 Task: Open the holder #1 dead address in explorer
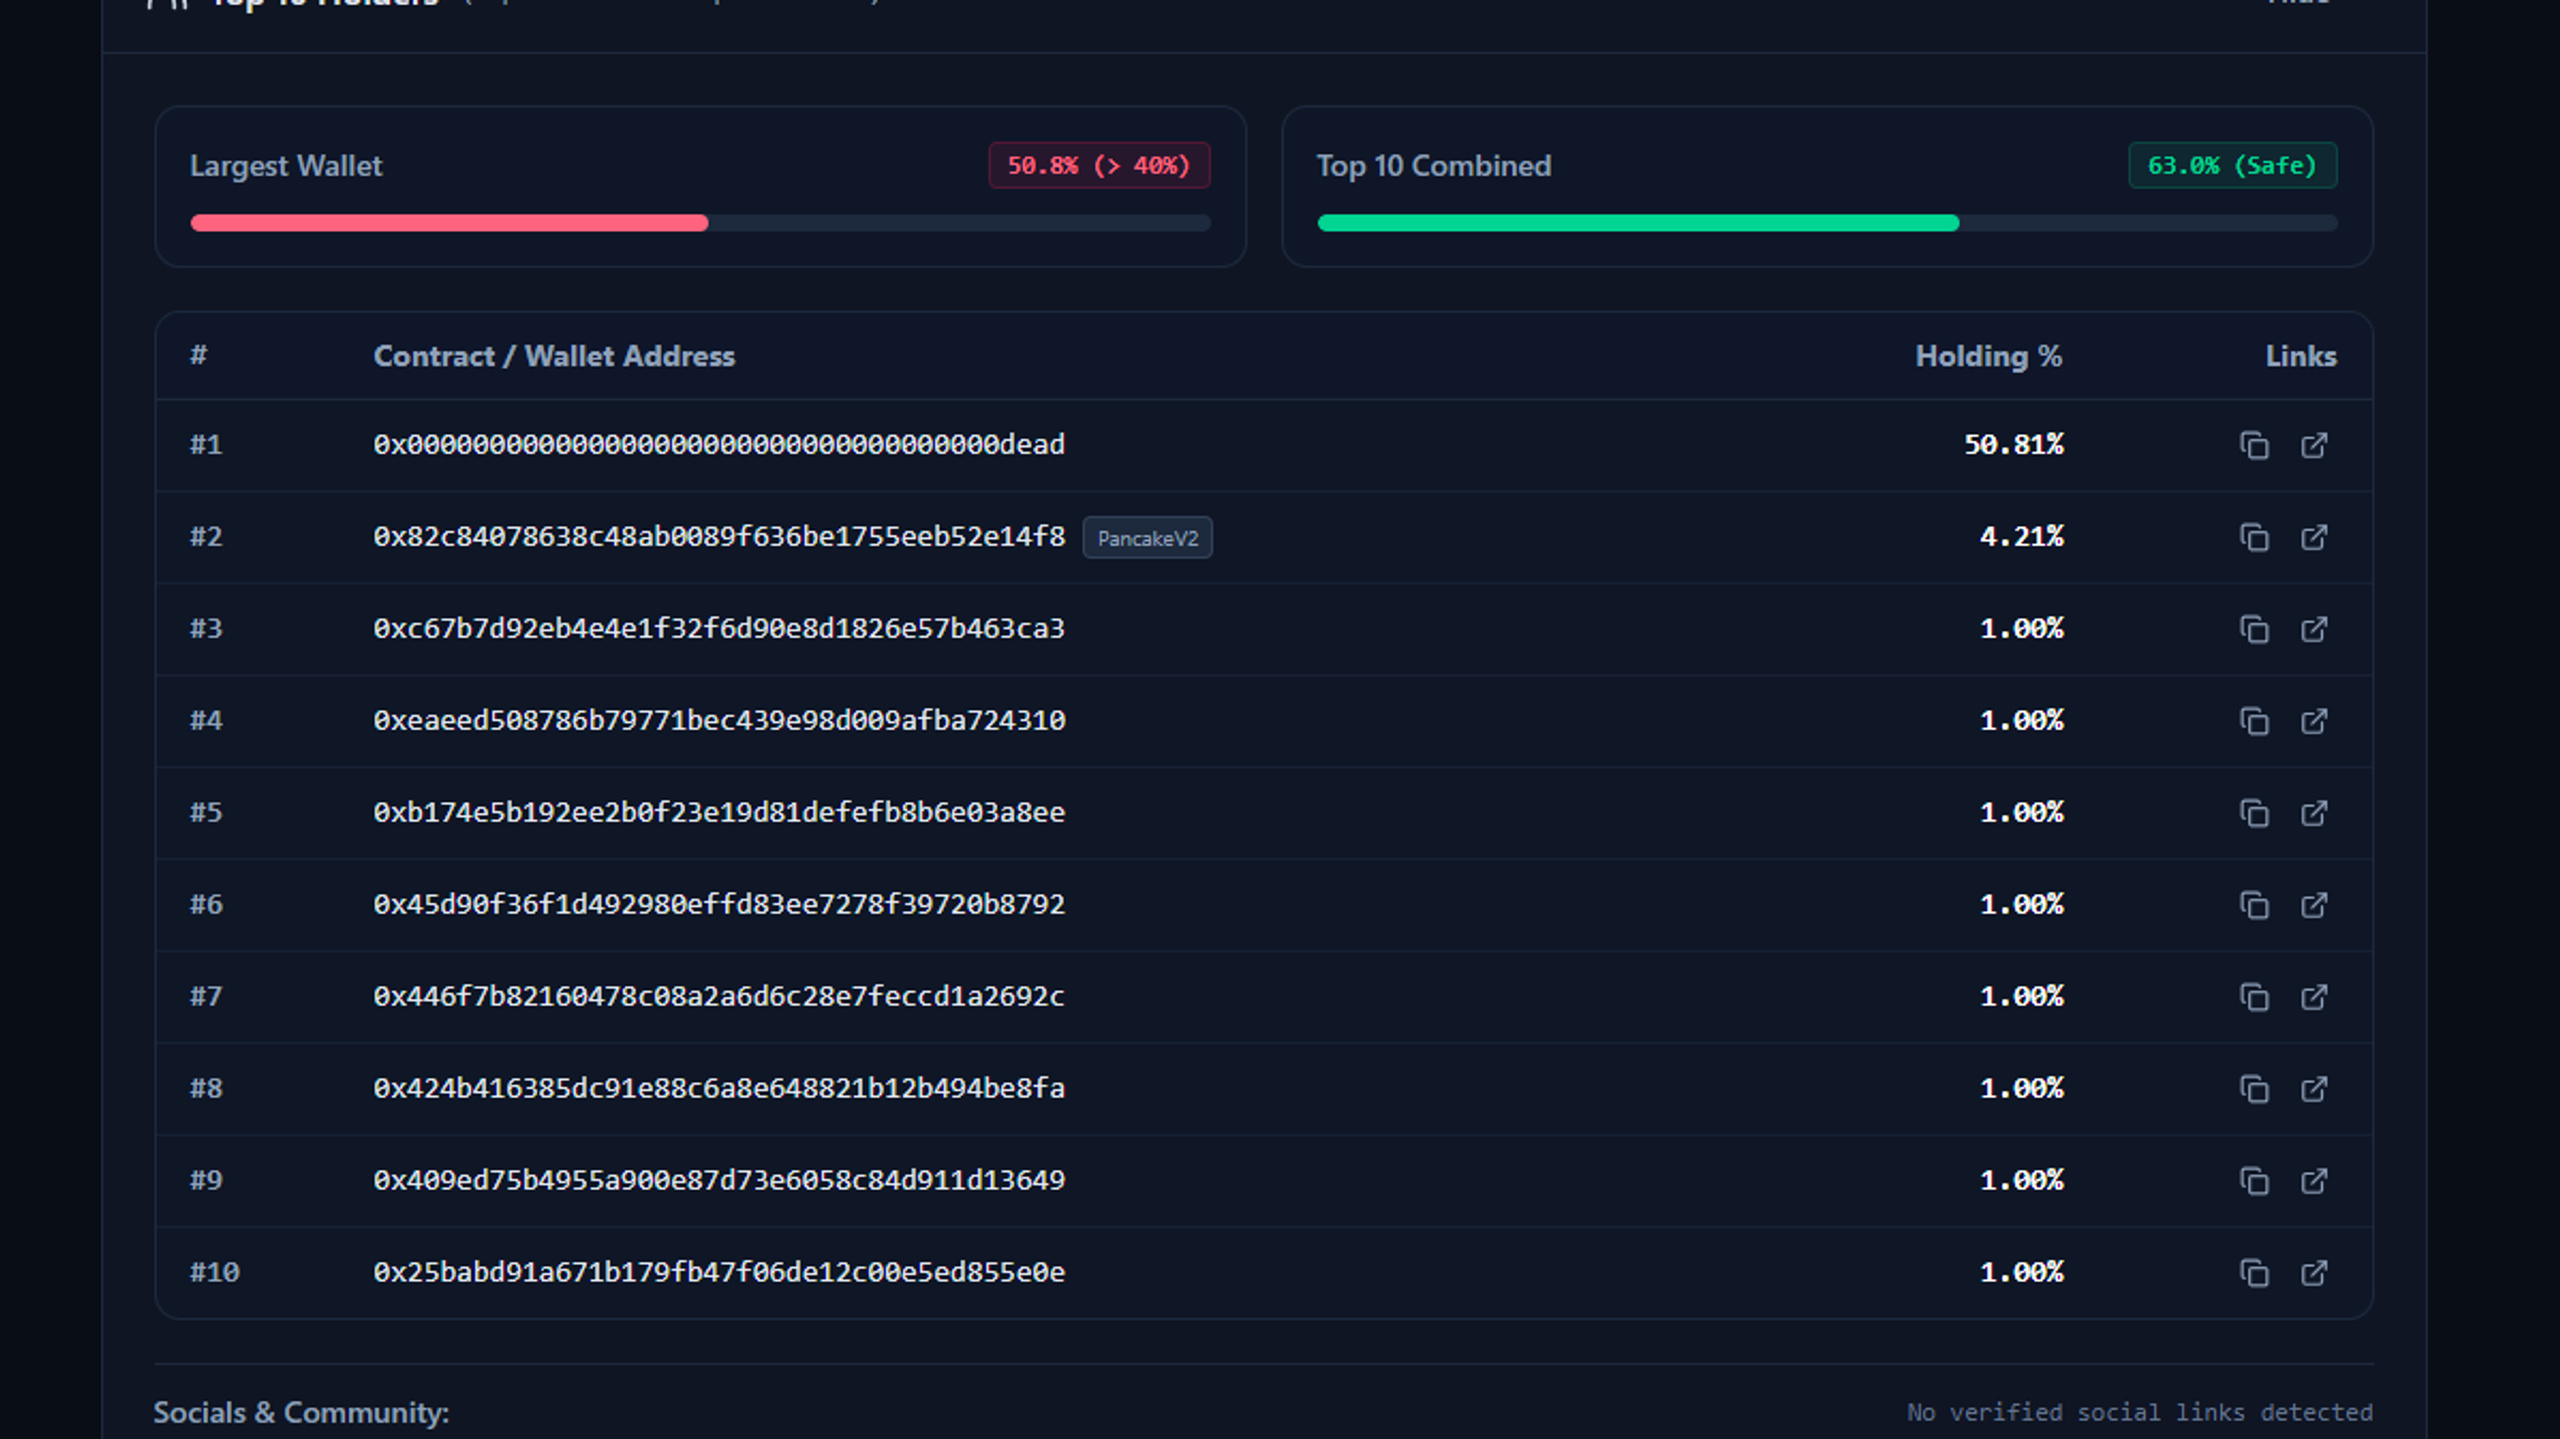(x=2314, y=445)
